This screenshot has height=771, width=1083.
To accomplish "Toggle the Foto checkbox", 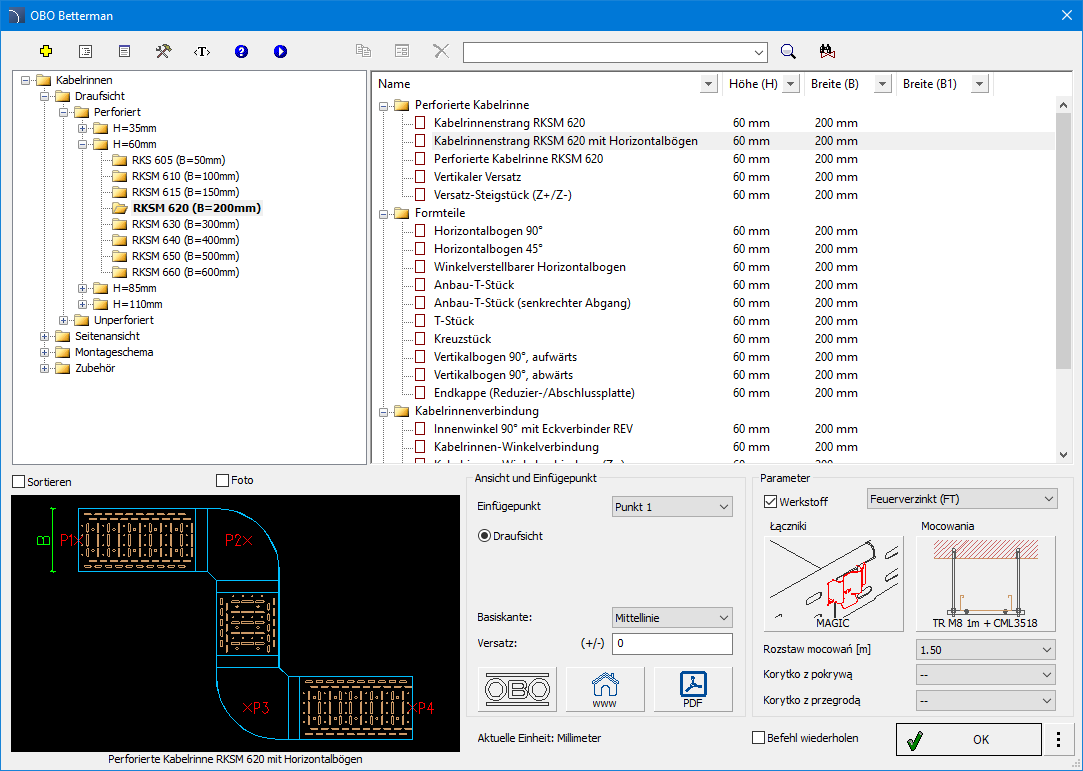I will [223, 481].
